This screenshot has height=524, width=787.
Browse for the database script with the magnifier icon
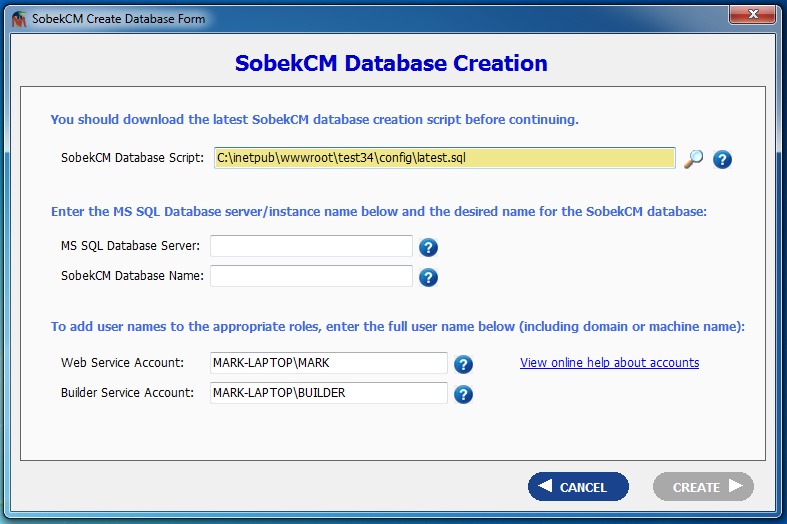point(694,159)
